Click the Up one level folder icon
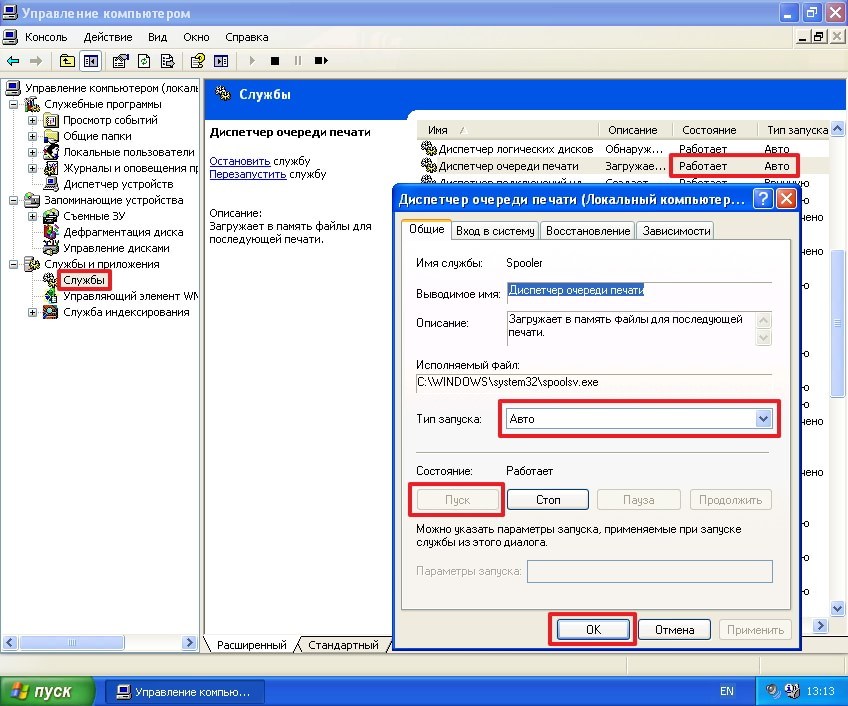 pos(67,60)
